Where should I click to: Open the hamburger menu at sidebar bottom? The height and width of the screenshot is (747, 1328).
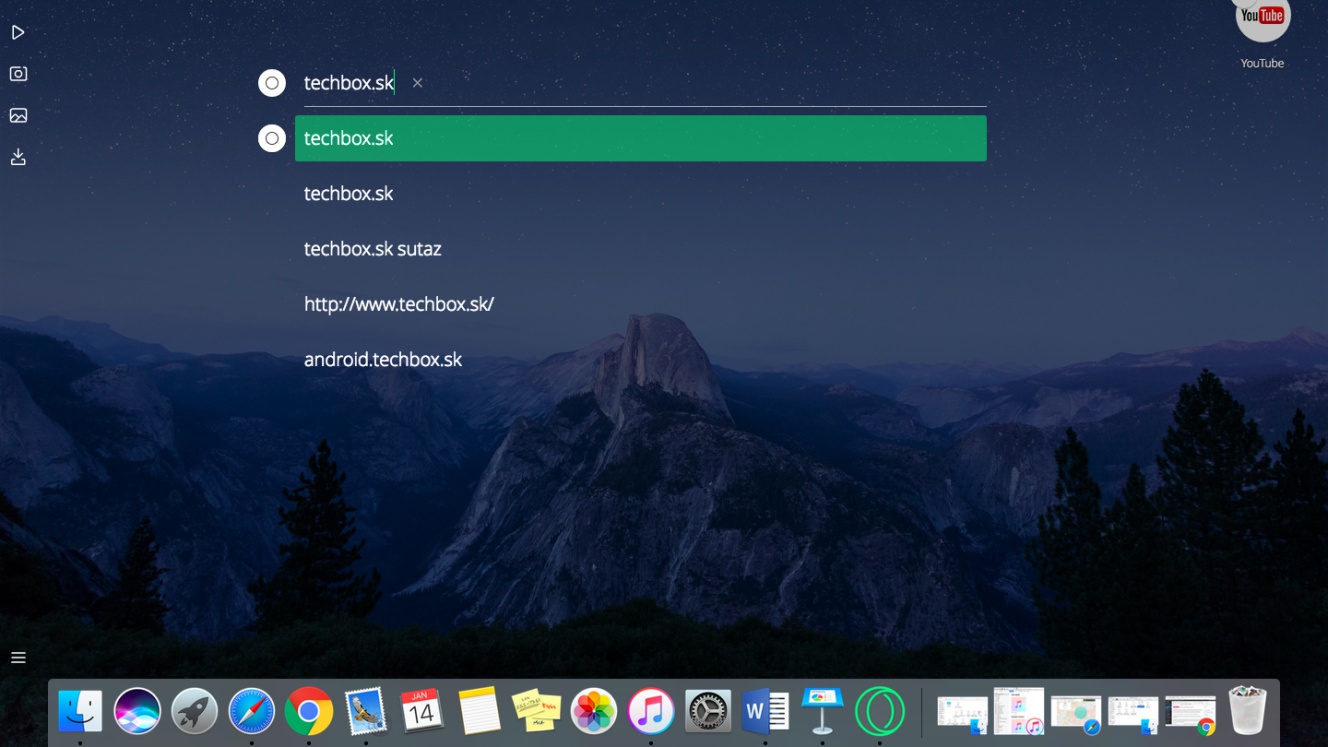pyautogui.click(x=18, y=658)
